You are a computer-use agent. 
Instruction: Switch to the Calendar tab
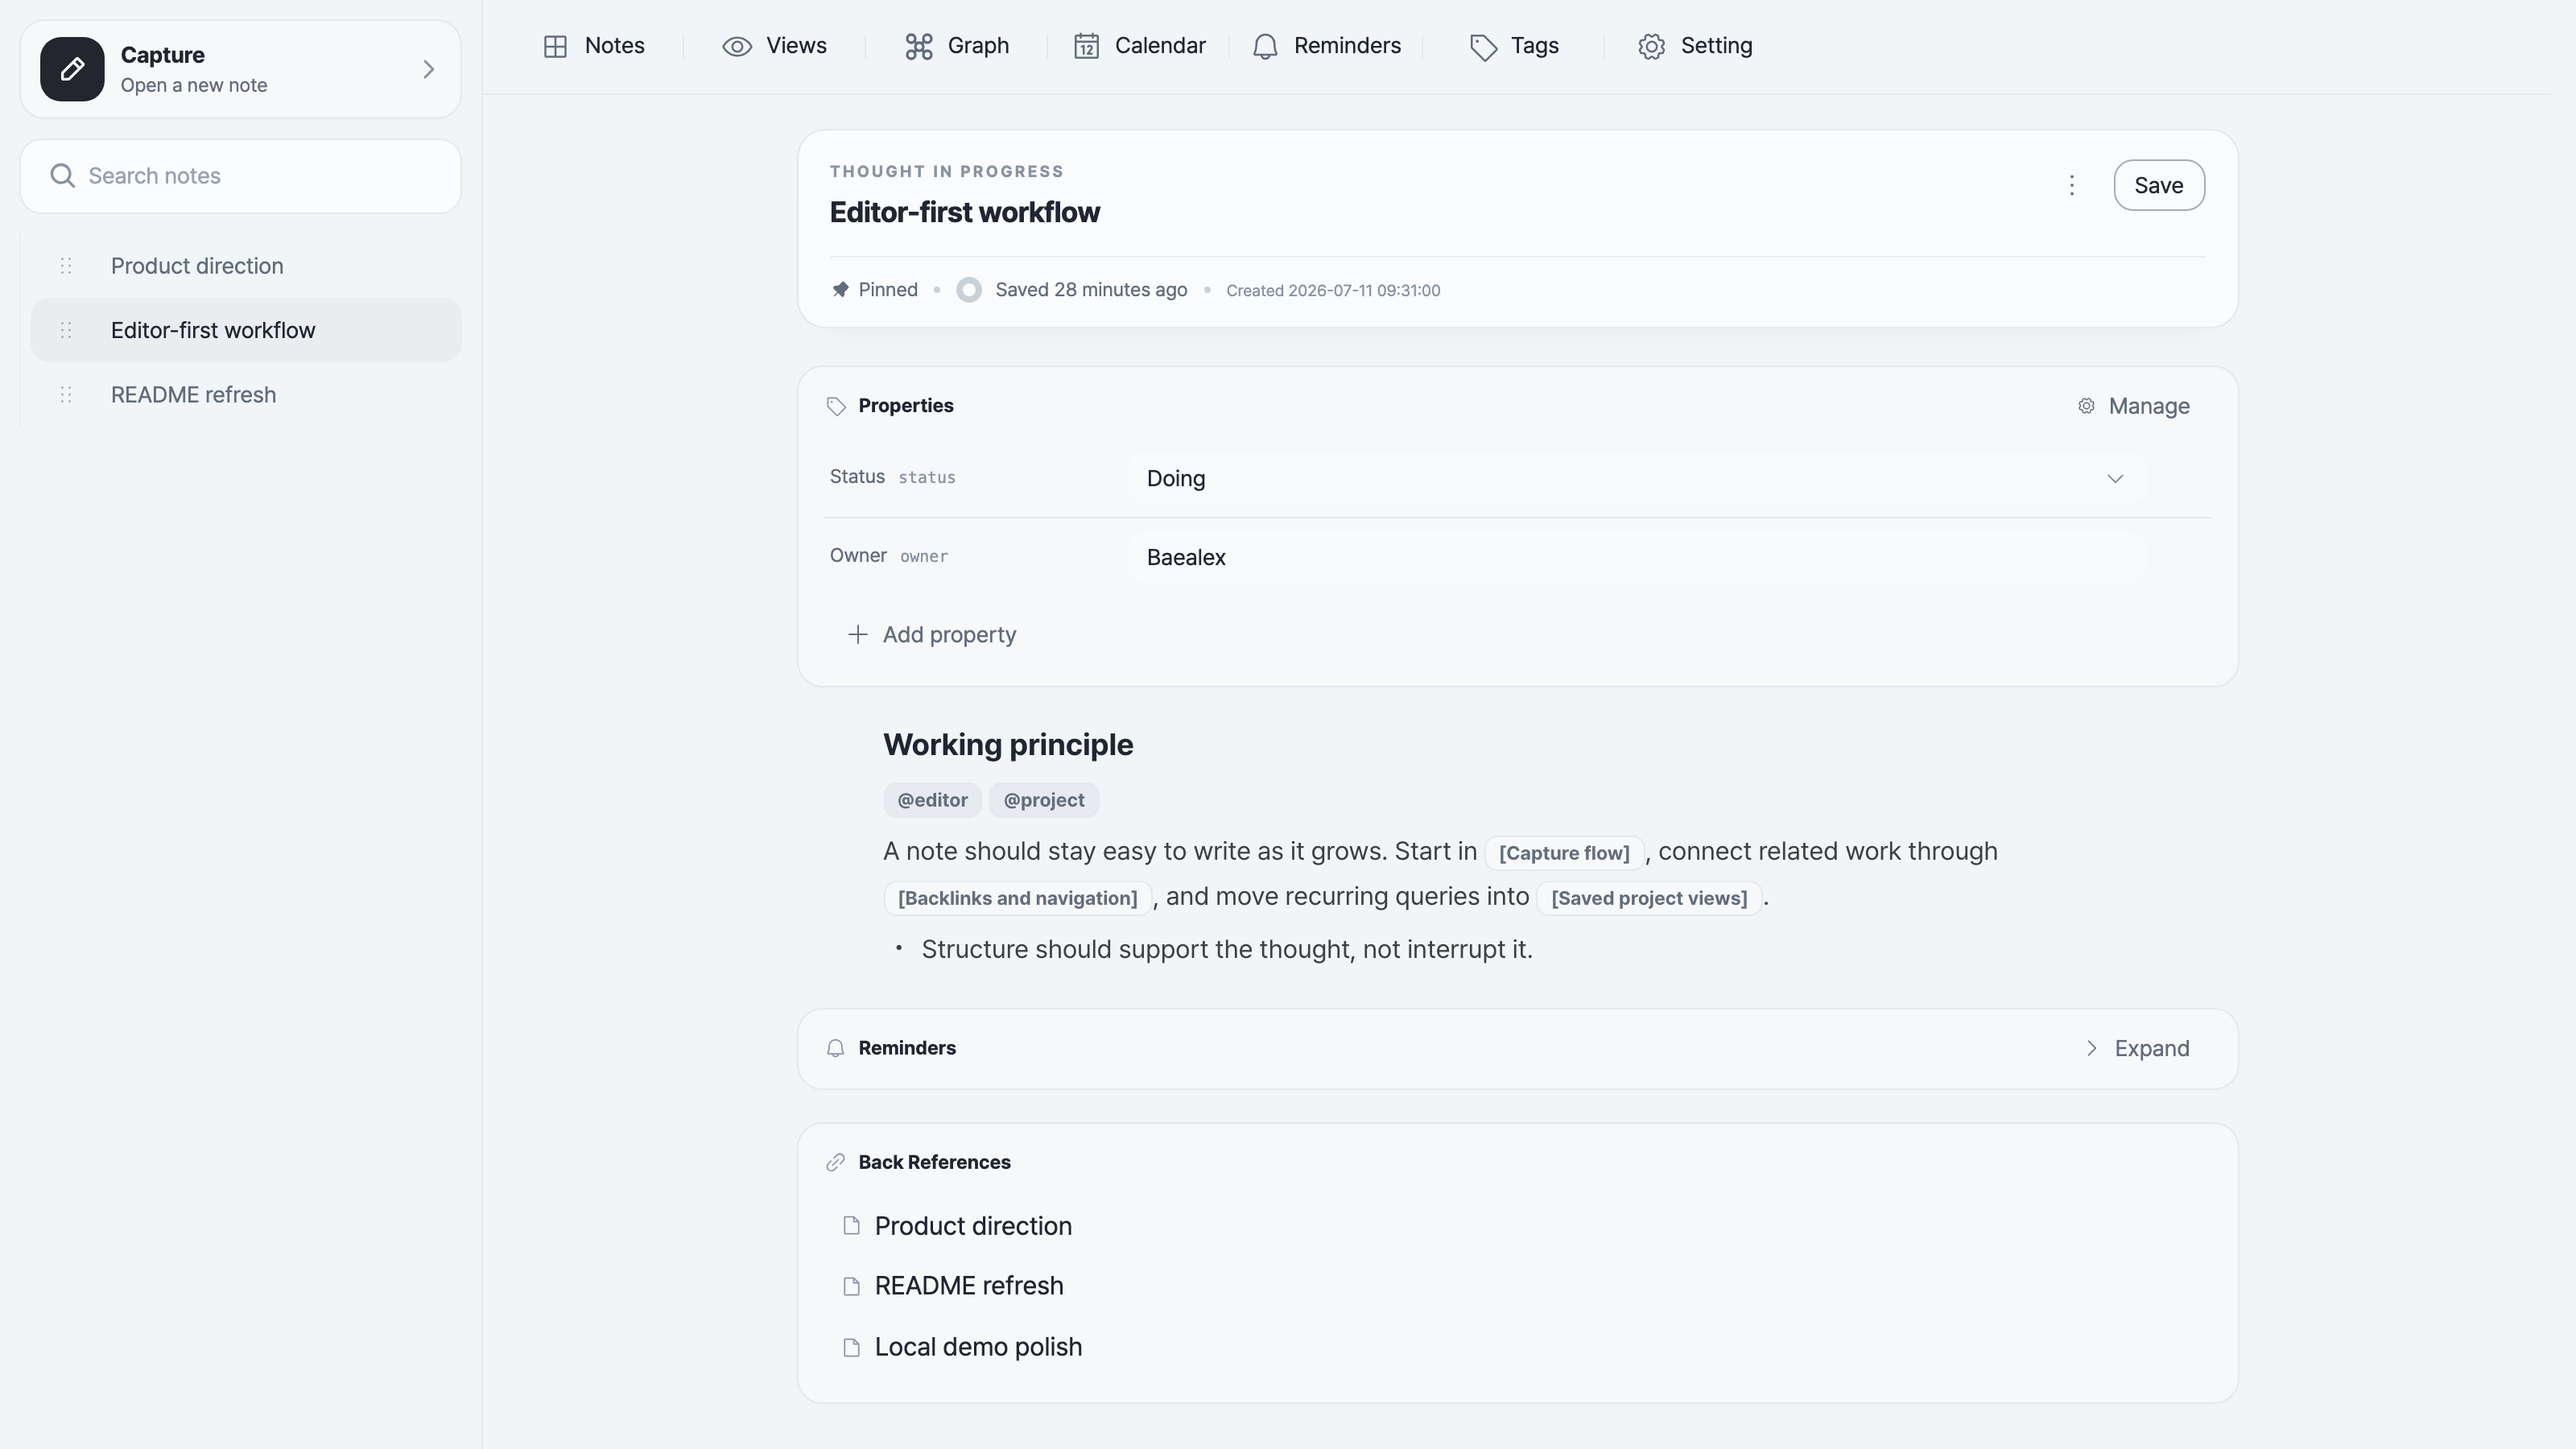[x=1140, y=46]
